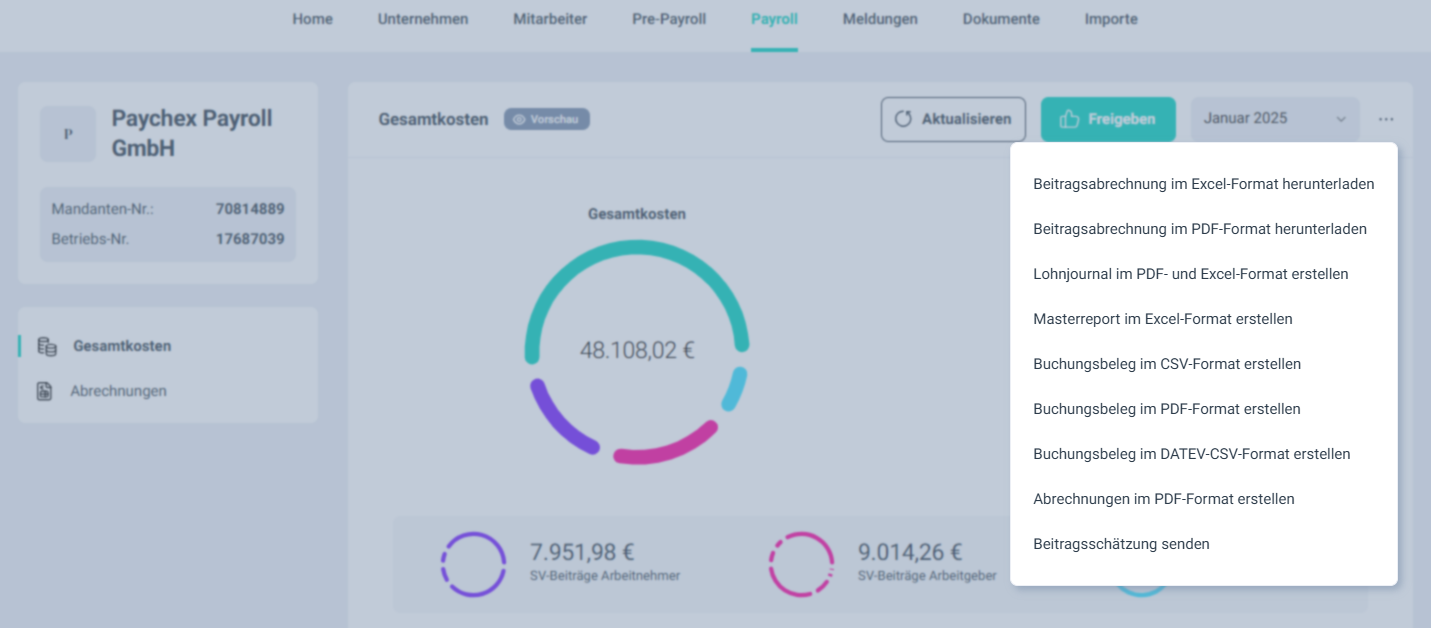Click the three-dots more options icon
1431x628 pixels.
1385,119
